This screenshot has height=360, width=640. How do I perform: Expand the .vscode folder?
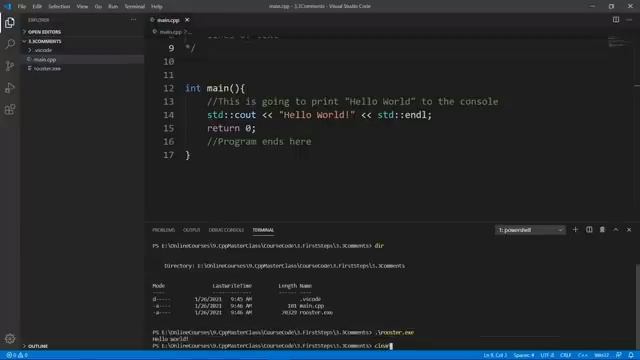43,50
